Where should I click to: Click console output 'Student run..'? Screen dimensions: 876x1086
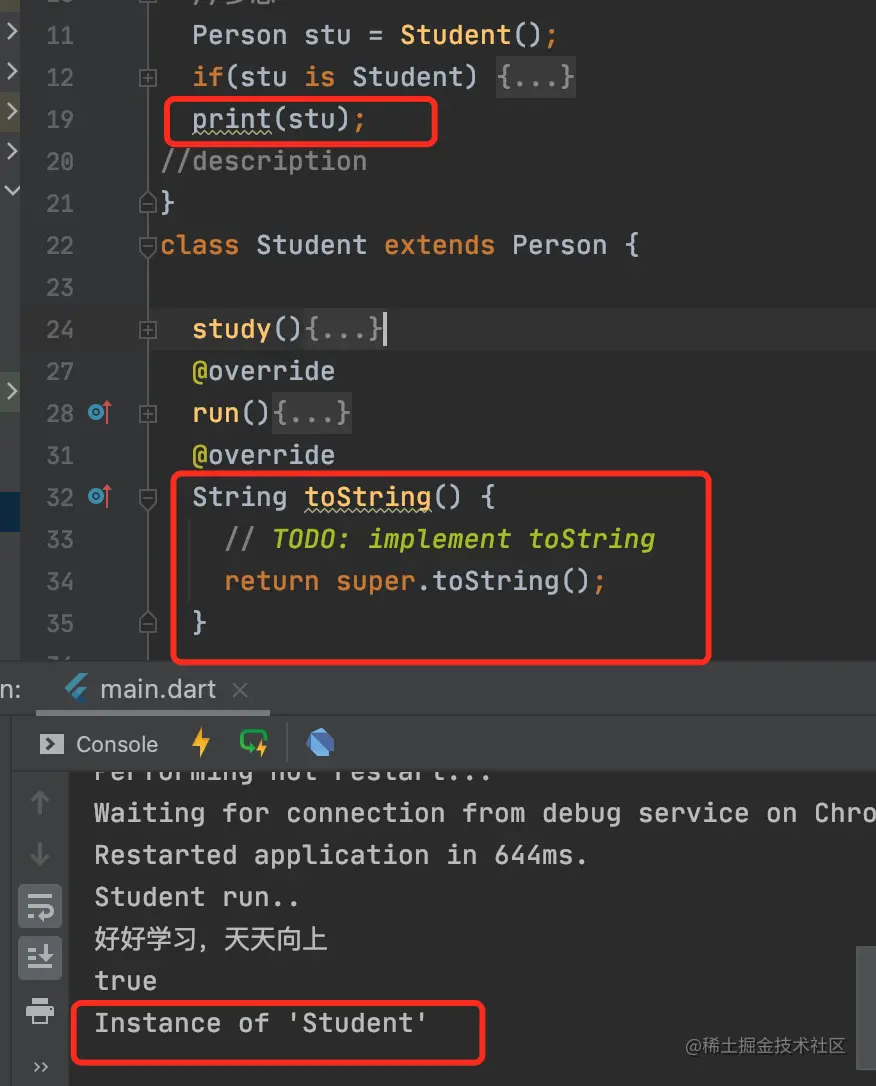point(196,898)
